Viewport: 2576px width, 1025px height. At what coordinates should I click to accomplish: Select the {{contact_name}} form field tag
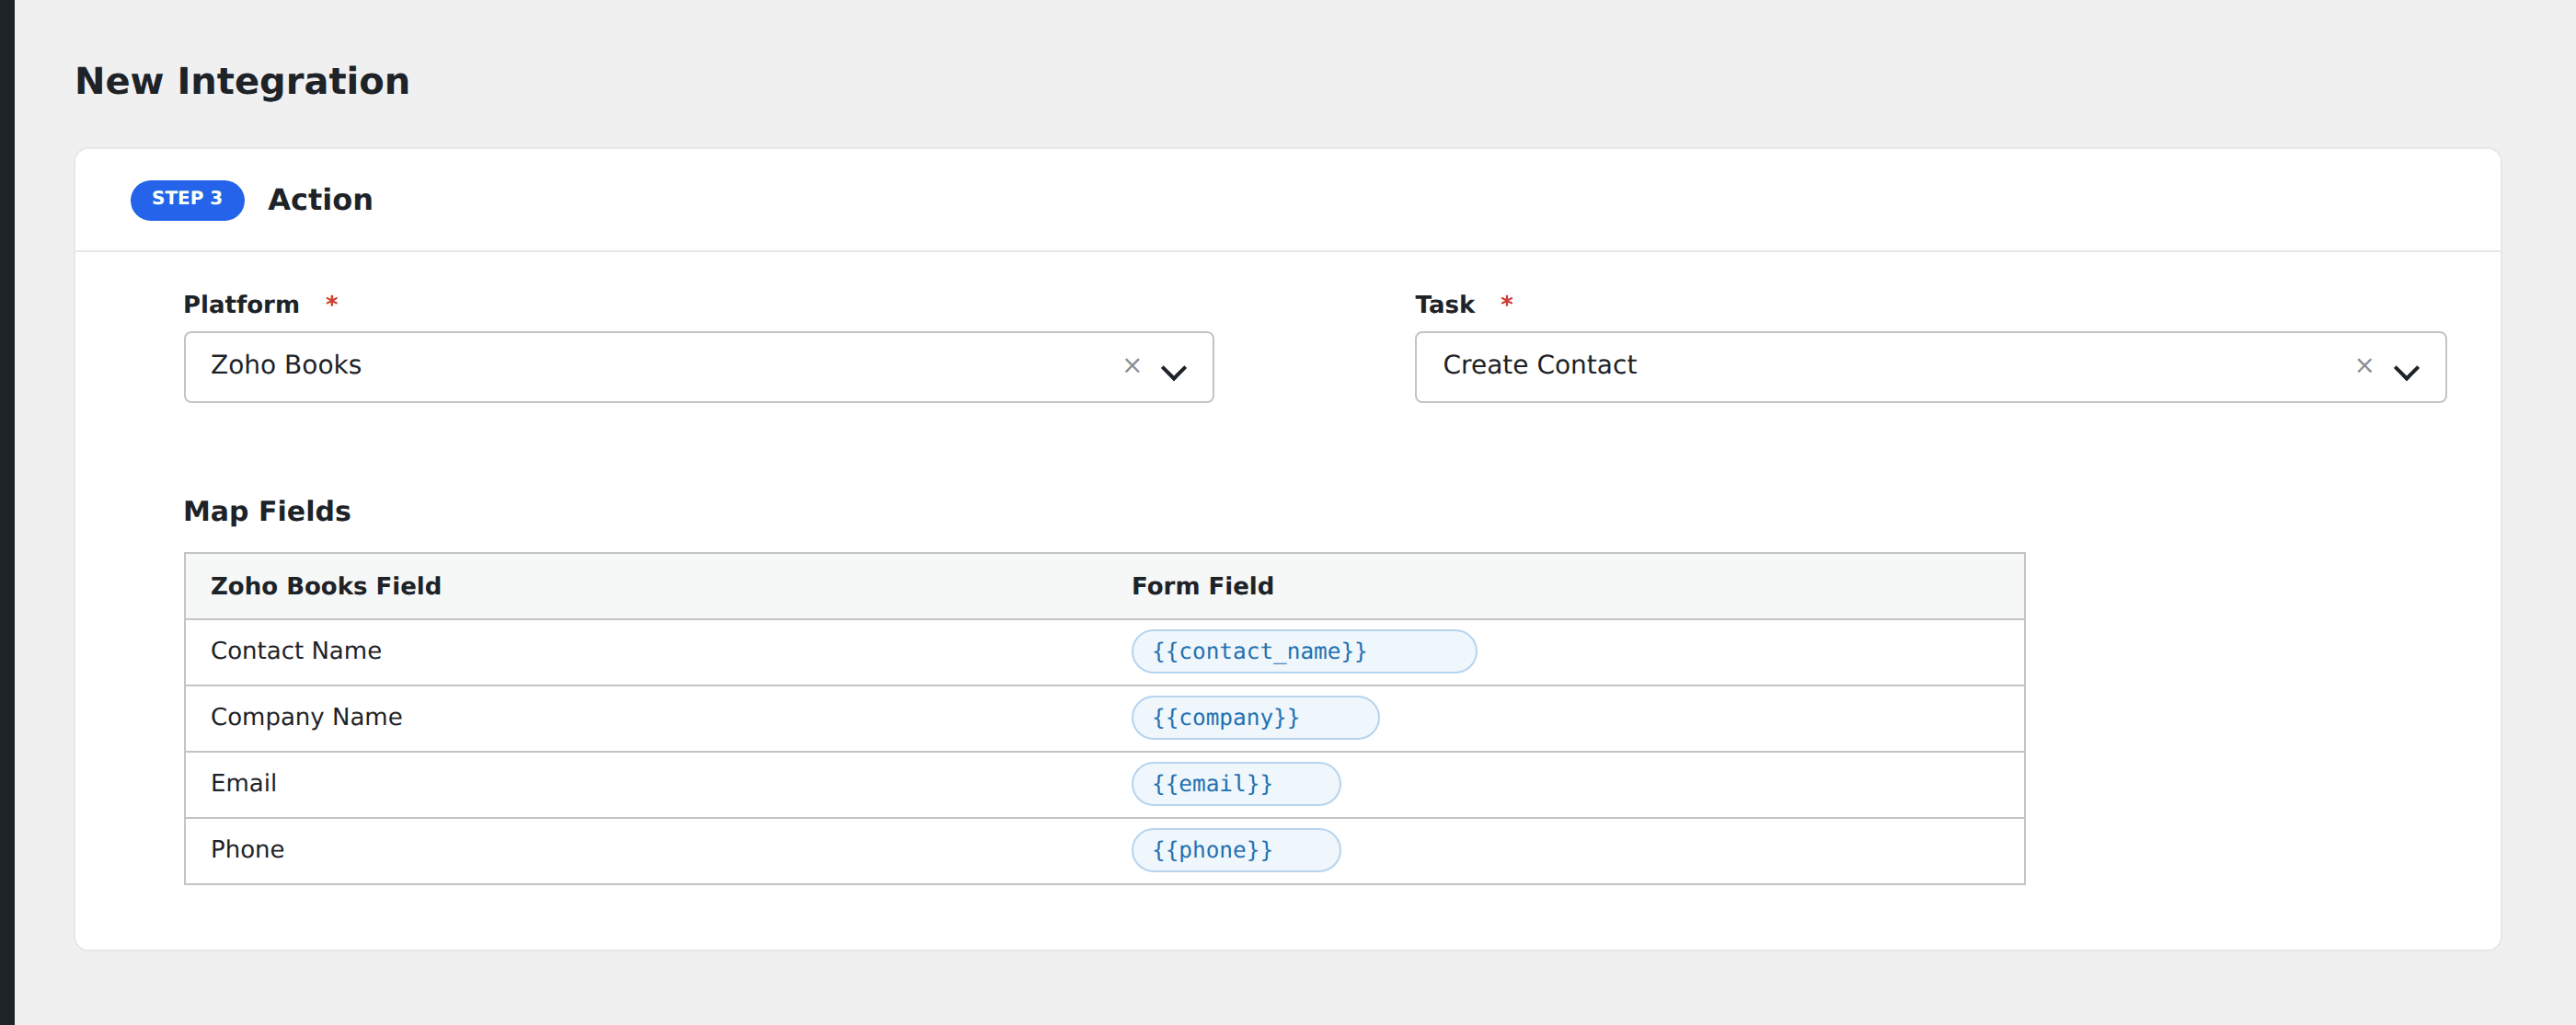point(1303,651)
